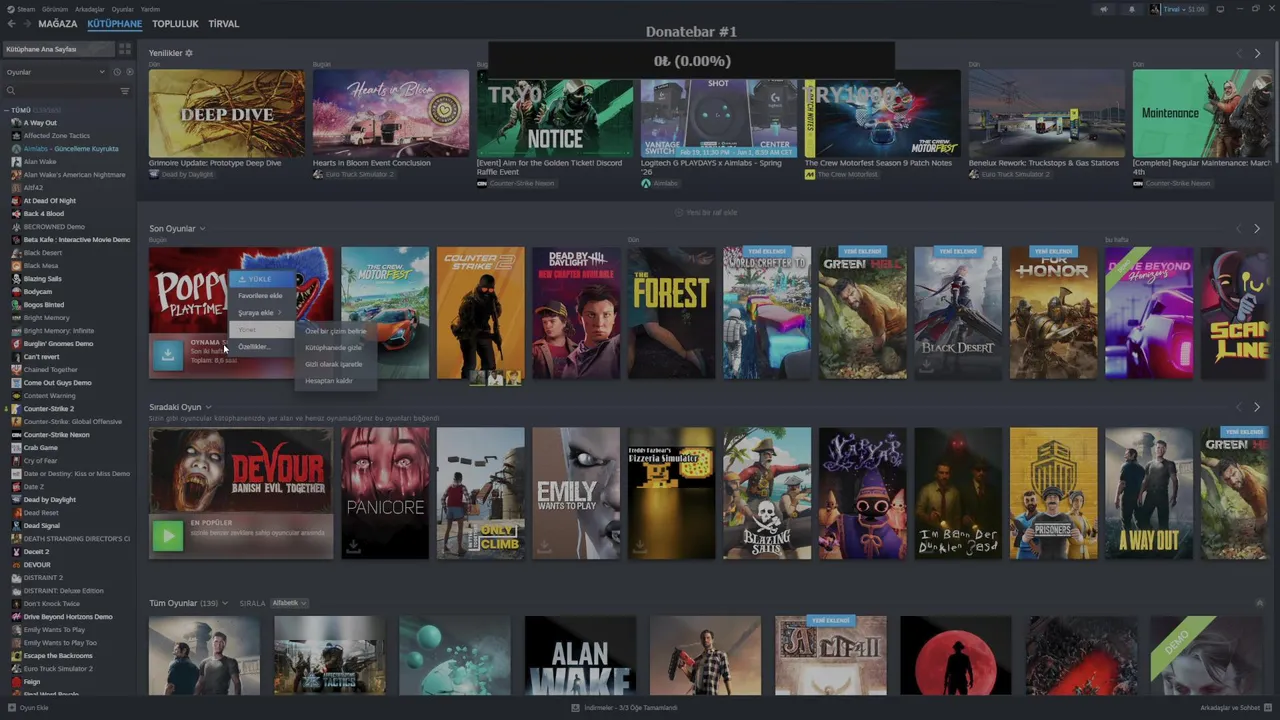Click the green play button on Devour
Image resolution: width=1280 pixels, height=720 pixels.
[168, 535]
